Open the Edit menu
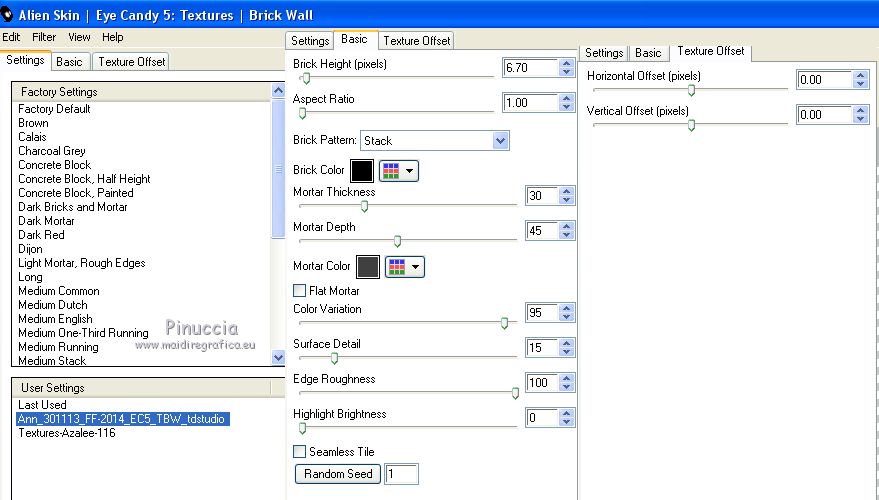Image resolution: width=879 pixels, height=500 pixels. click(11, 37)
